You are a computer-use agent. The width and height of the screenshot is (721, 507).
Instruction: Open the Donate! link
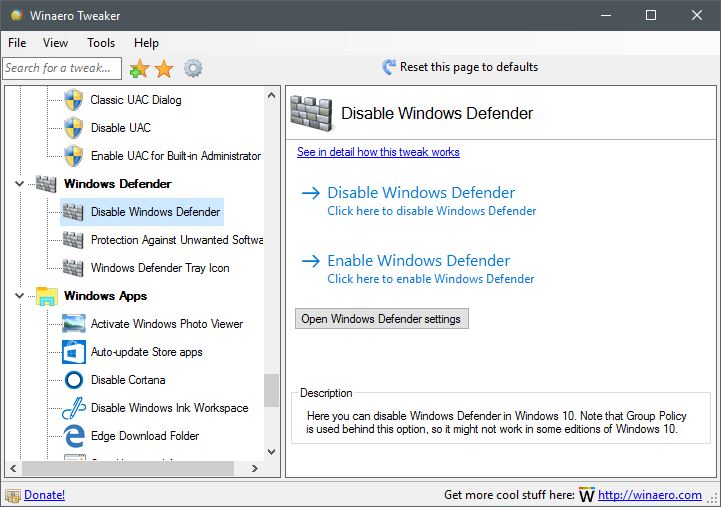point(44,495)
